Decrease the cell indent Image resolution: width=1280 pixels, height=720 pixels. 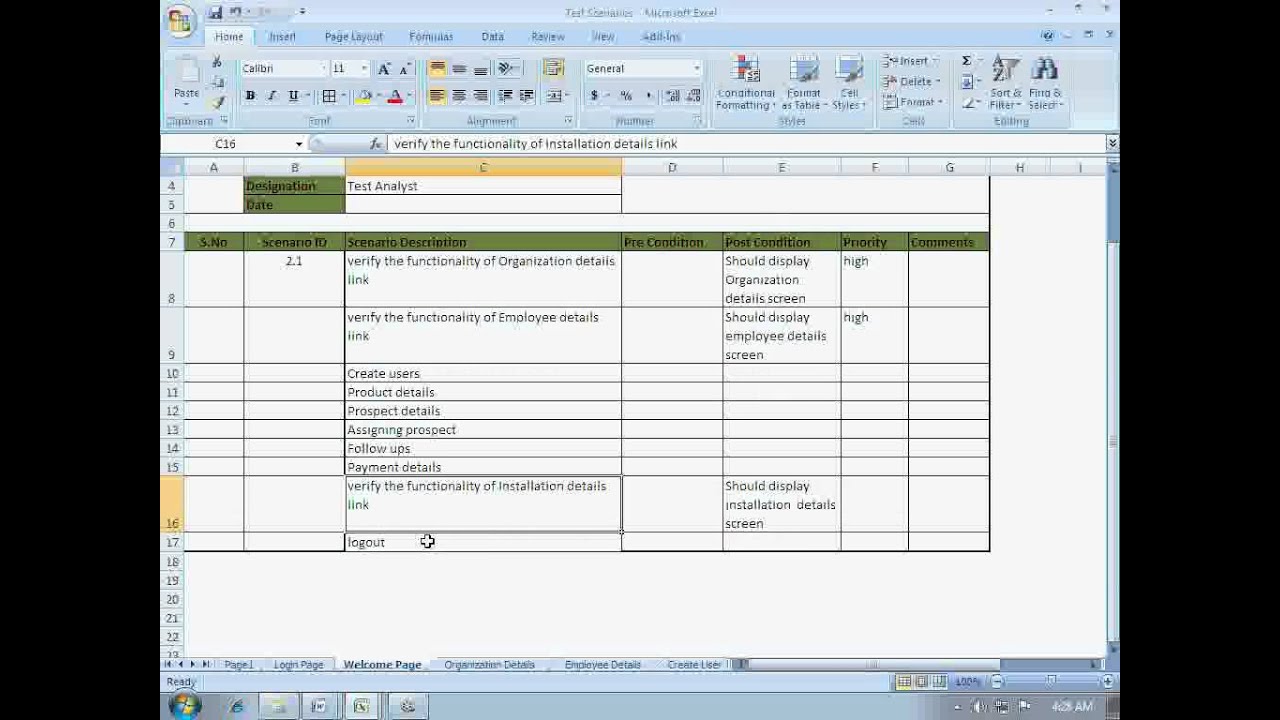pos(505,96)
